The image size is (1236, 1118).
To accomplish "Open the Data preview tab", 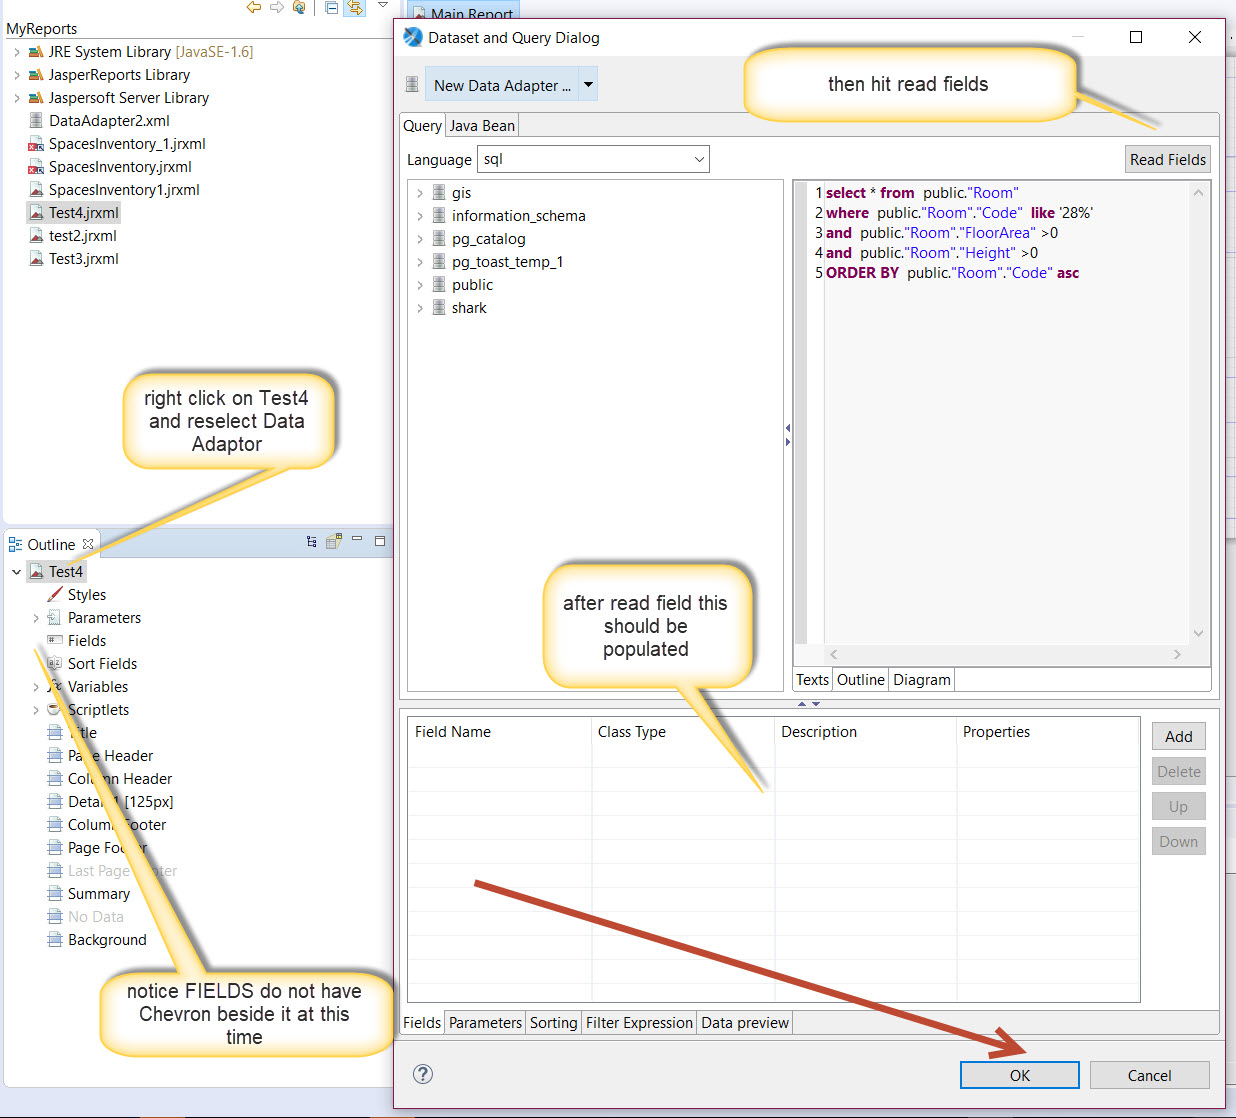I will point(745,1022).
